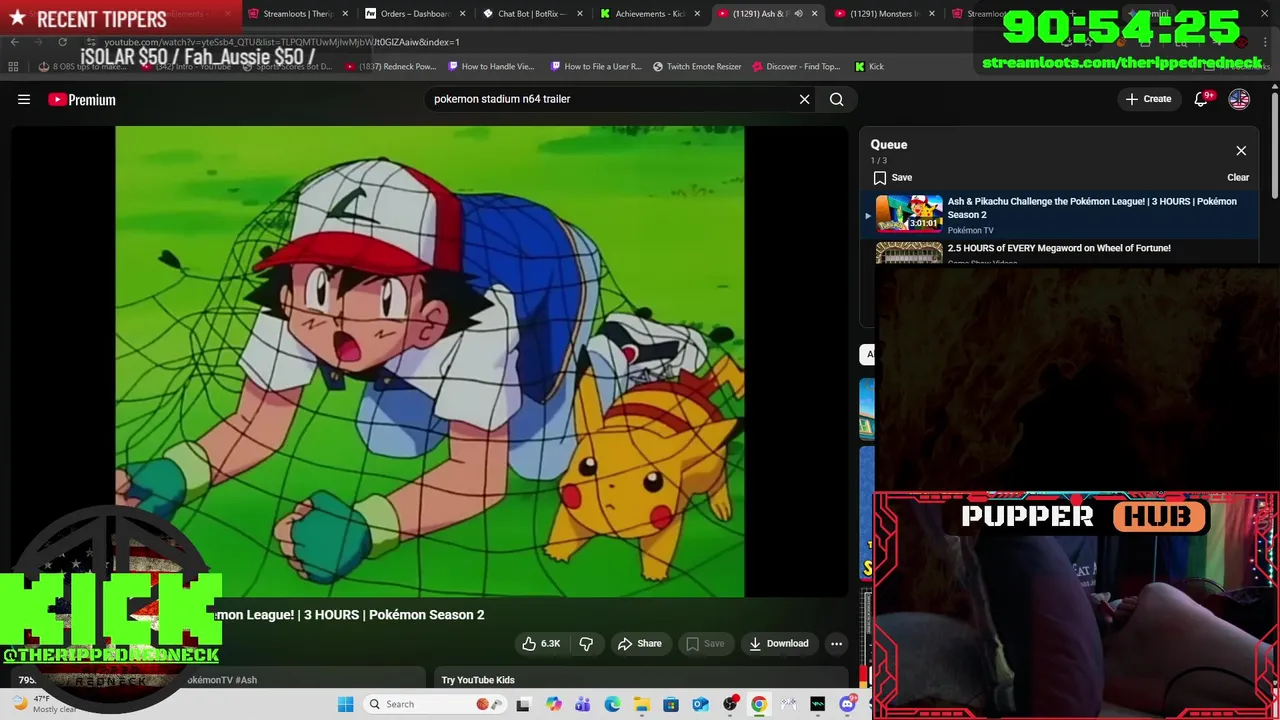Save the queue to a playlist
The width and height of the screenshot is (1280, 720).
(892, 177)
